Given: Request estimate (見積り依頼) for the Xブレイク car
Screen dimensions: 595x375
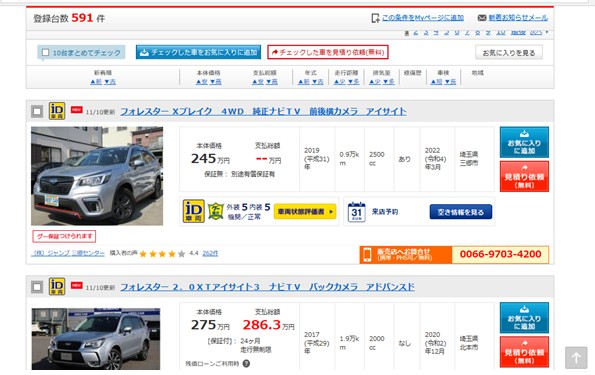Looking at the screenshot, I should click(524, 176).
